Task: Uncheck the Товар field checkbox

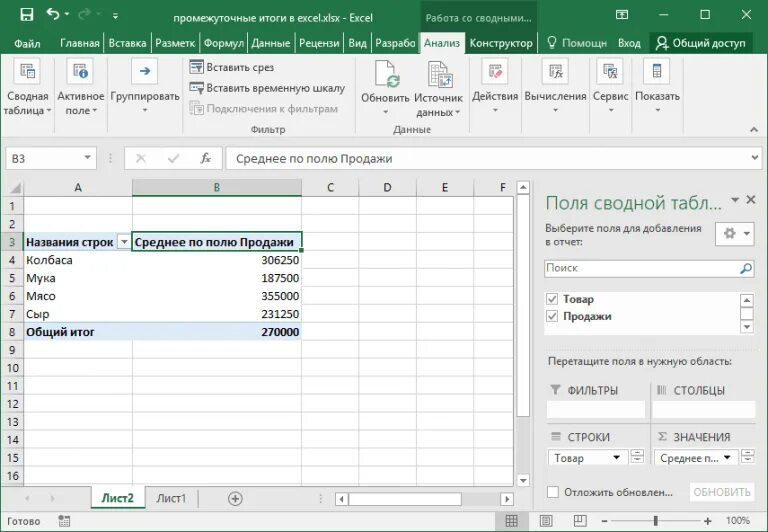Action: (x=552, y=299)
